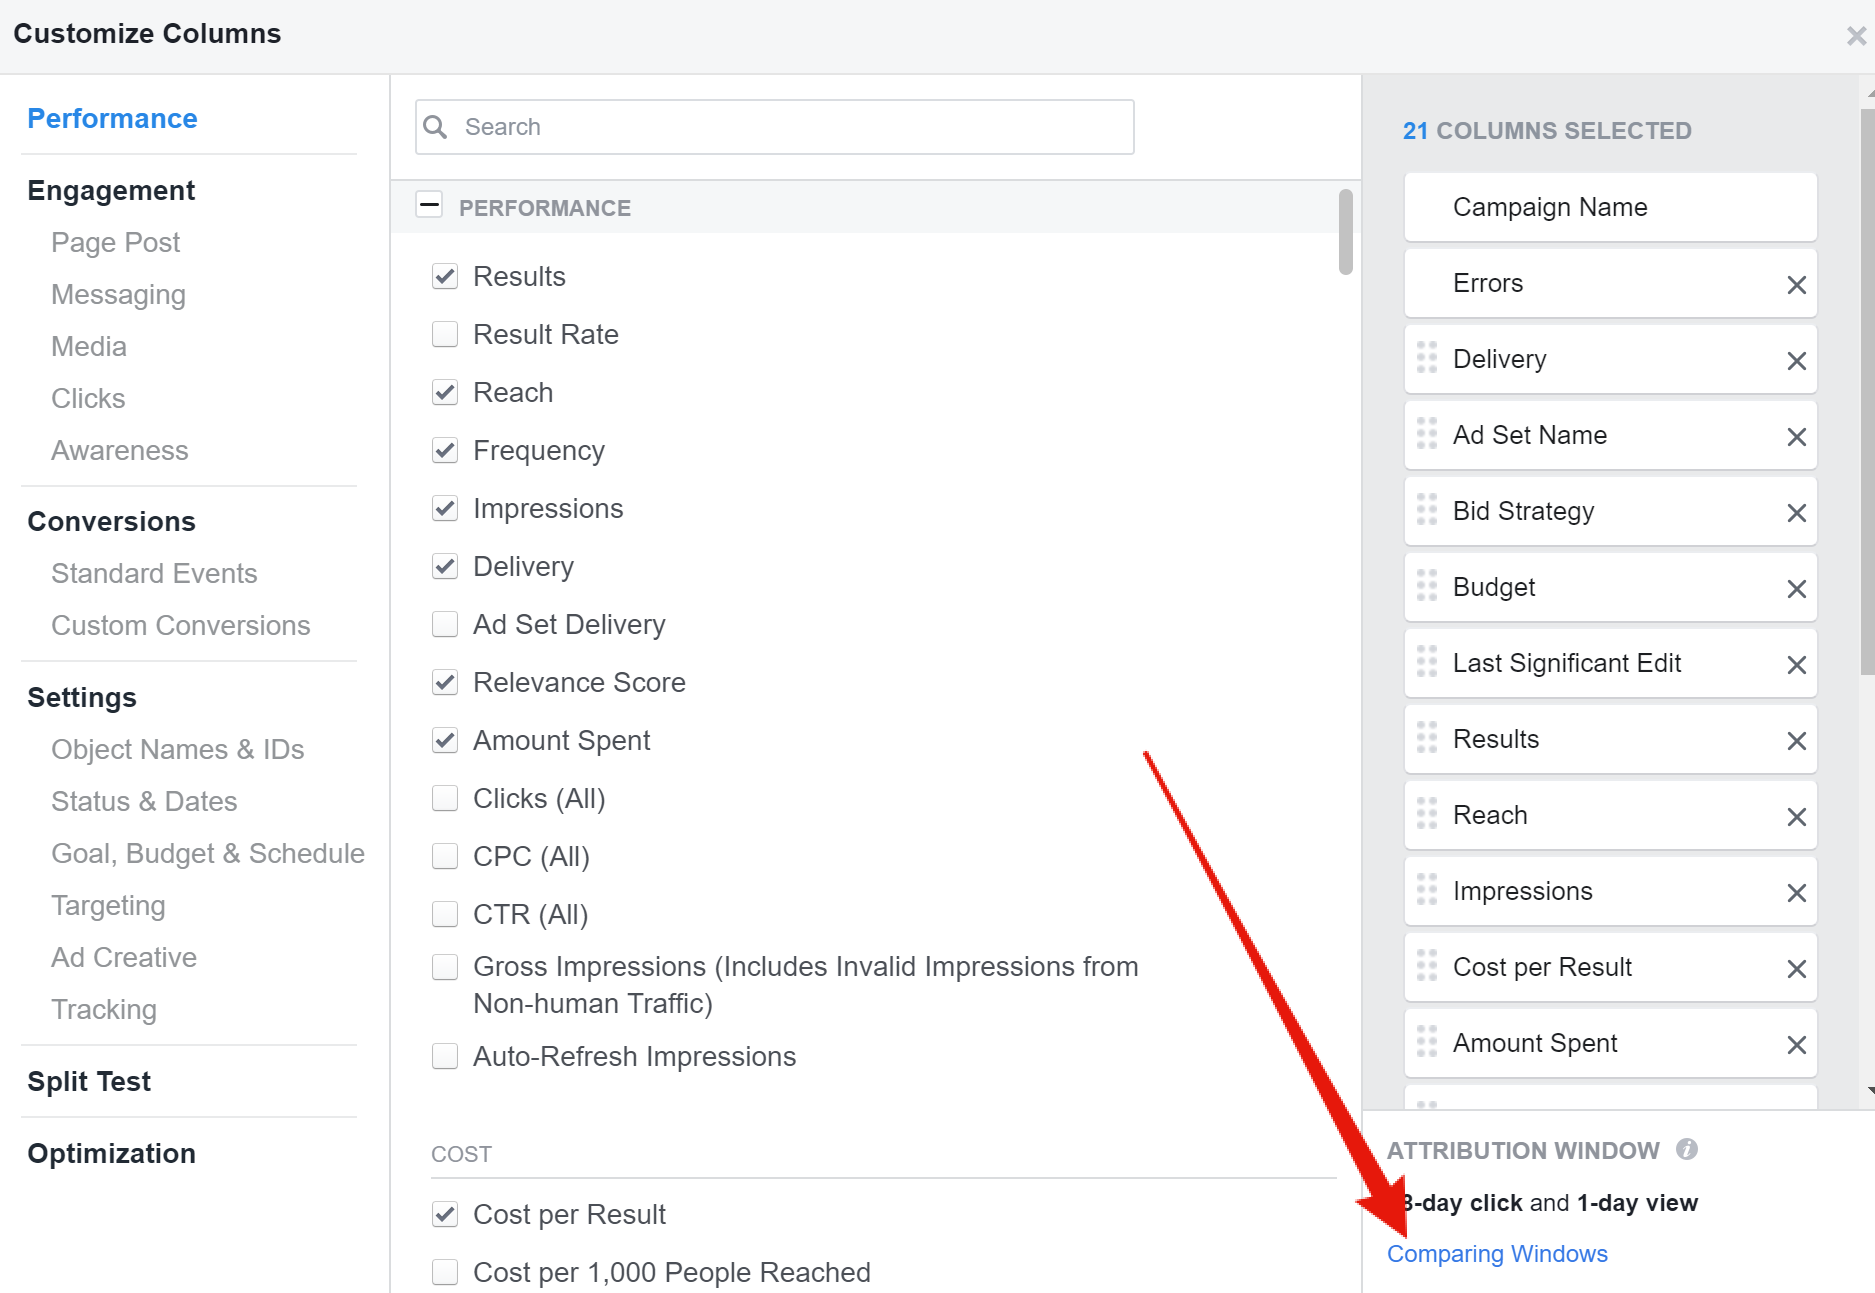Uncheck the Delivery checkbox

pyautogui.click(x=445, y=566)
